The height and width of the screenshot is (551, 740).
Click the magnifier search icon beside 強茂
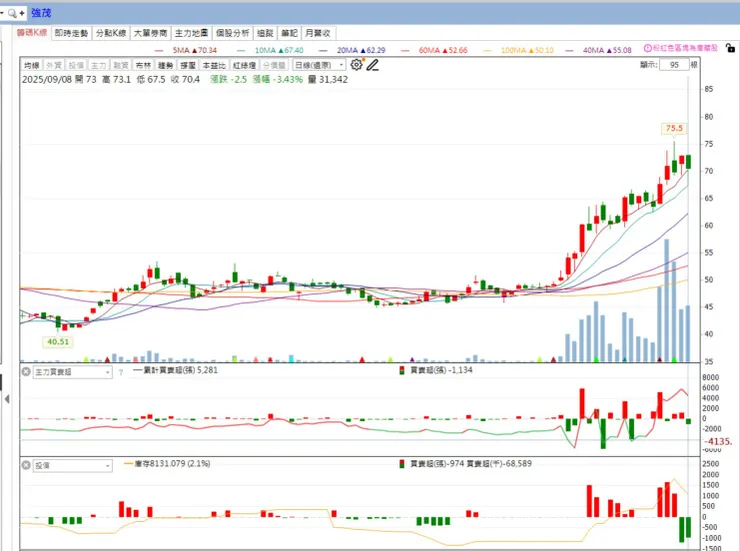click(12, 13)
